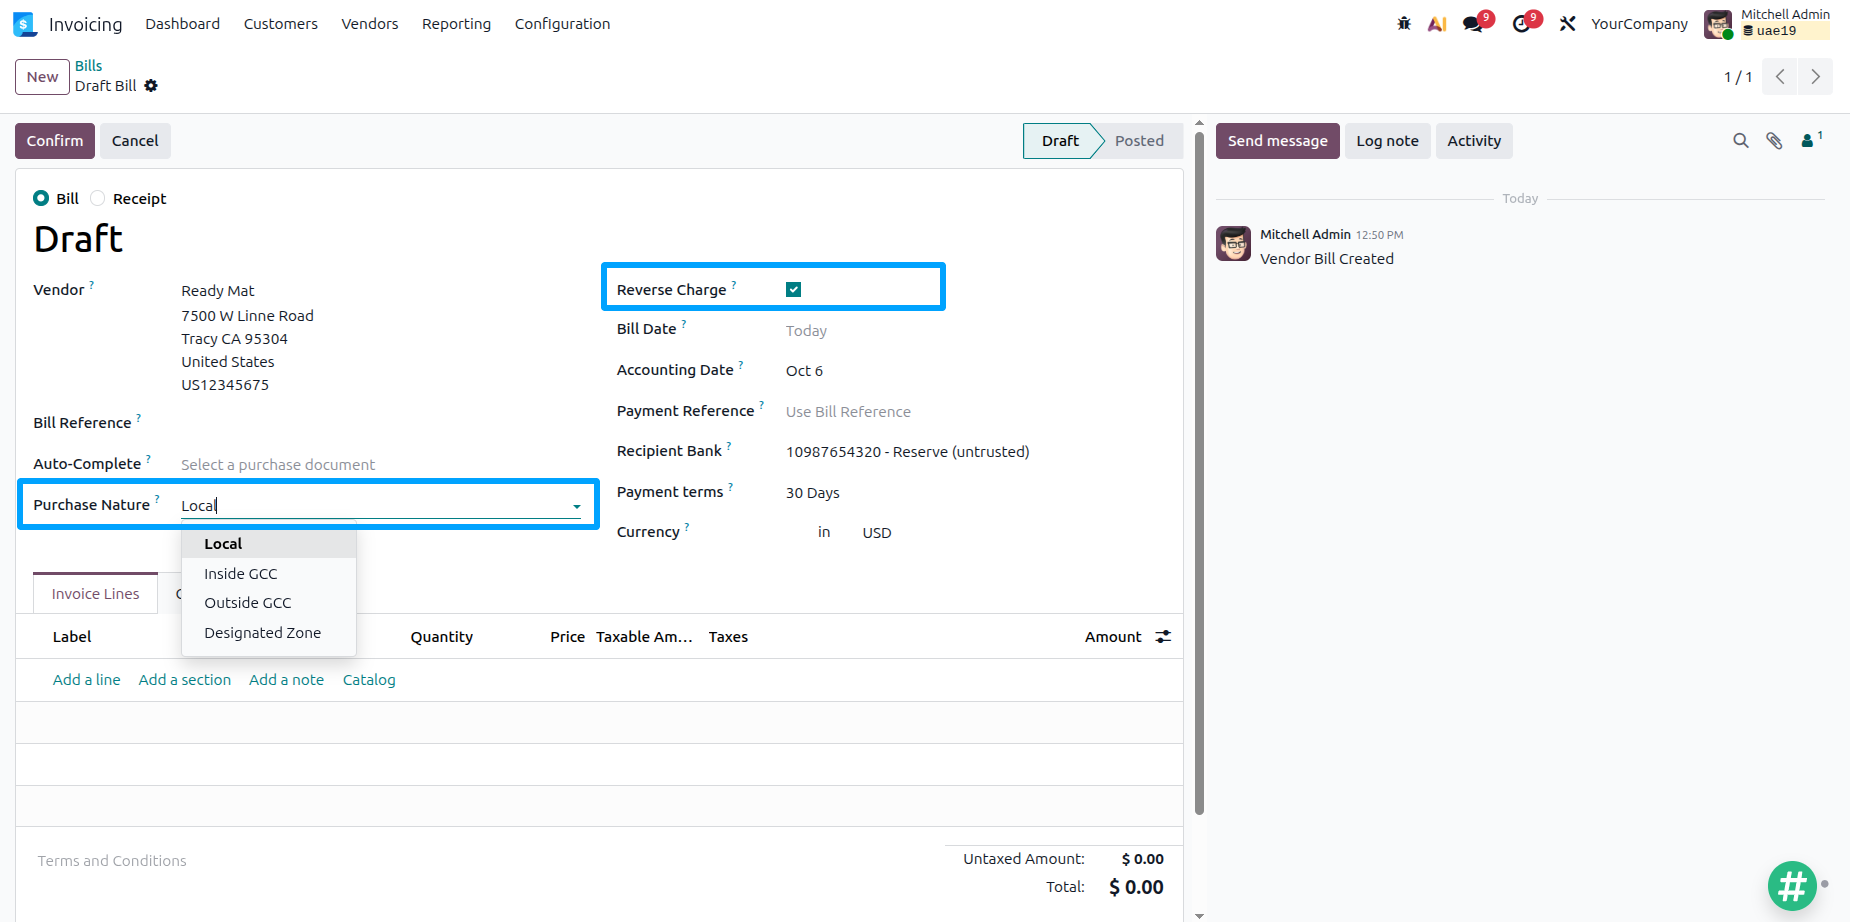This screenshot has height=922, width=1850.
Task: Open attachments via the paperclip icon
Action: point(1774,141)
